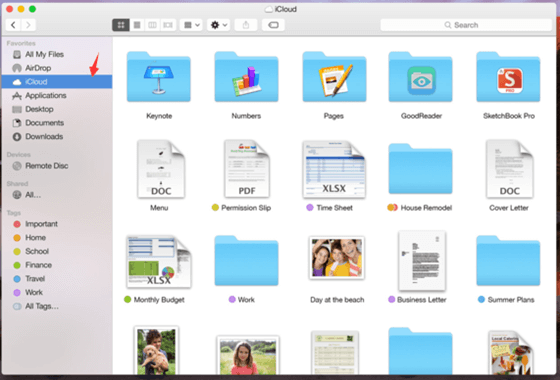This screenshot has width=560, height=380.
Task: Select the Menu DOC file
Action: click(x=161, y=169)
